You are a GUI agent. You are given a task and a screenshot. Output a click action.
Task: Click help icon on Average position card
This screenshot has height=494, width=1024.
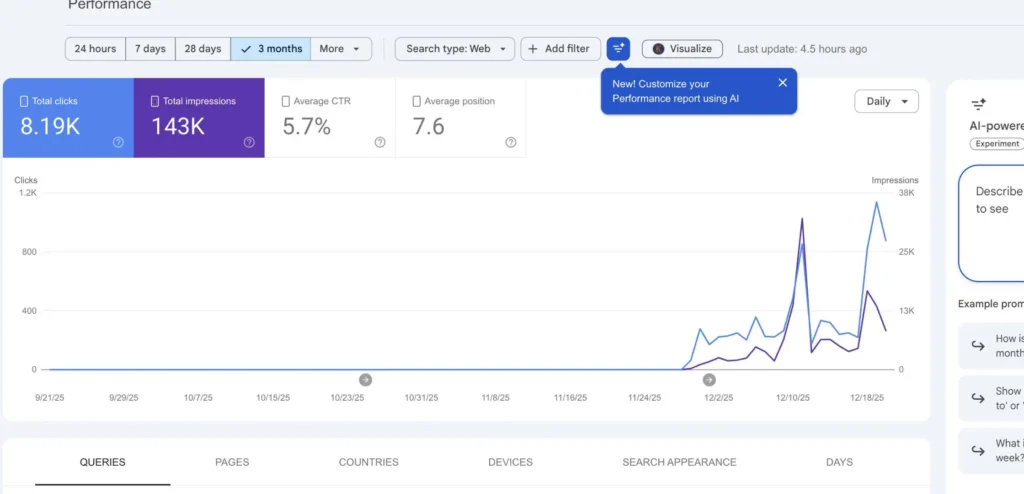pyautogui.click(x=511, y=142)
